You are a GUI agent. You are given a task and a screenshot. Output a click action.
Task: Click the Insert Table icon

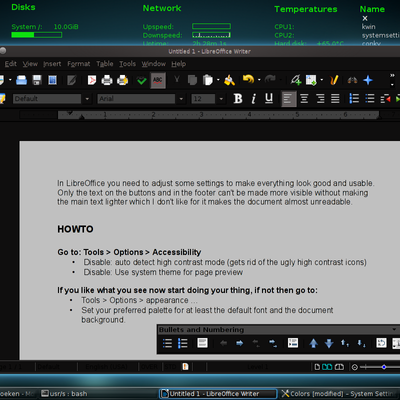click(311, 80)
